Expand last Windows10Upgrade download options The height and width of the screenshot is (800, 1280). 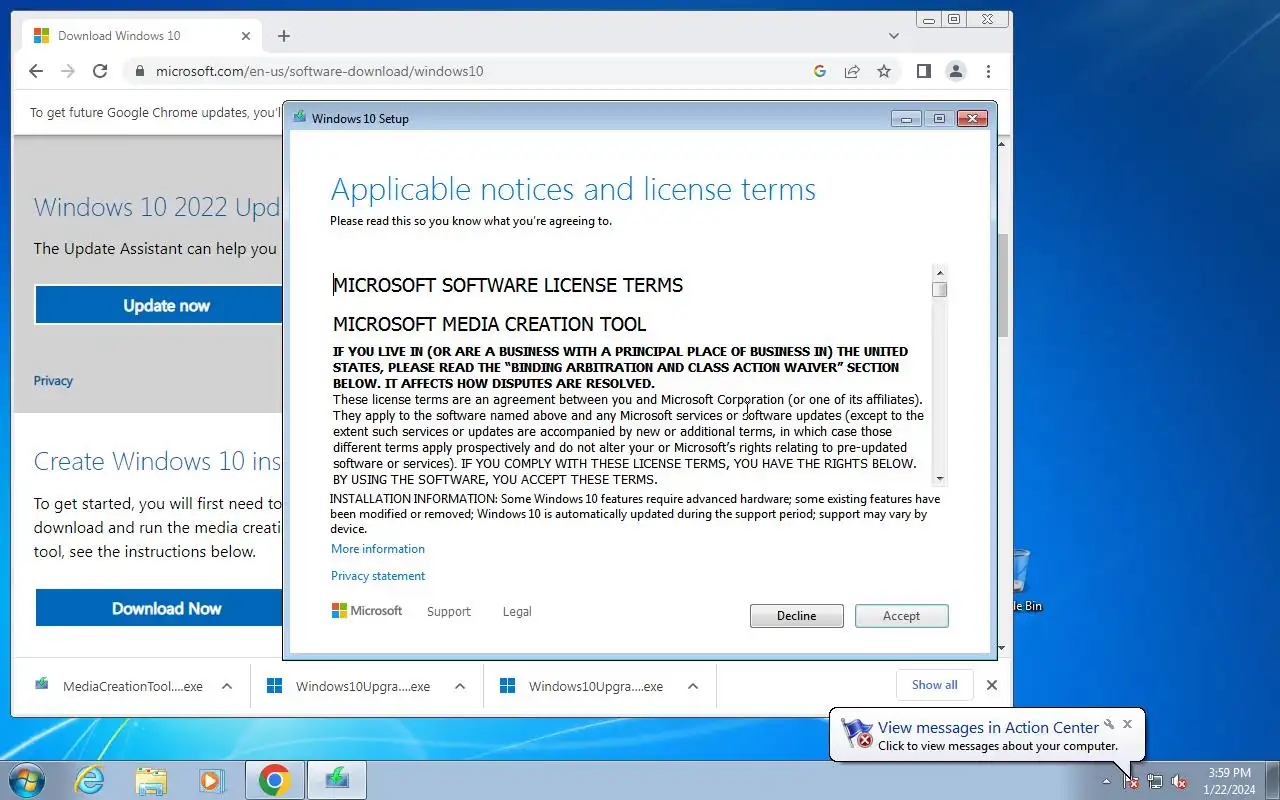point(693,686)
